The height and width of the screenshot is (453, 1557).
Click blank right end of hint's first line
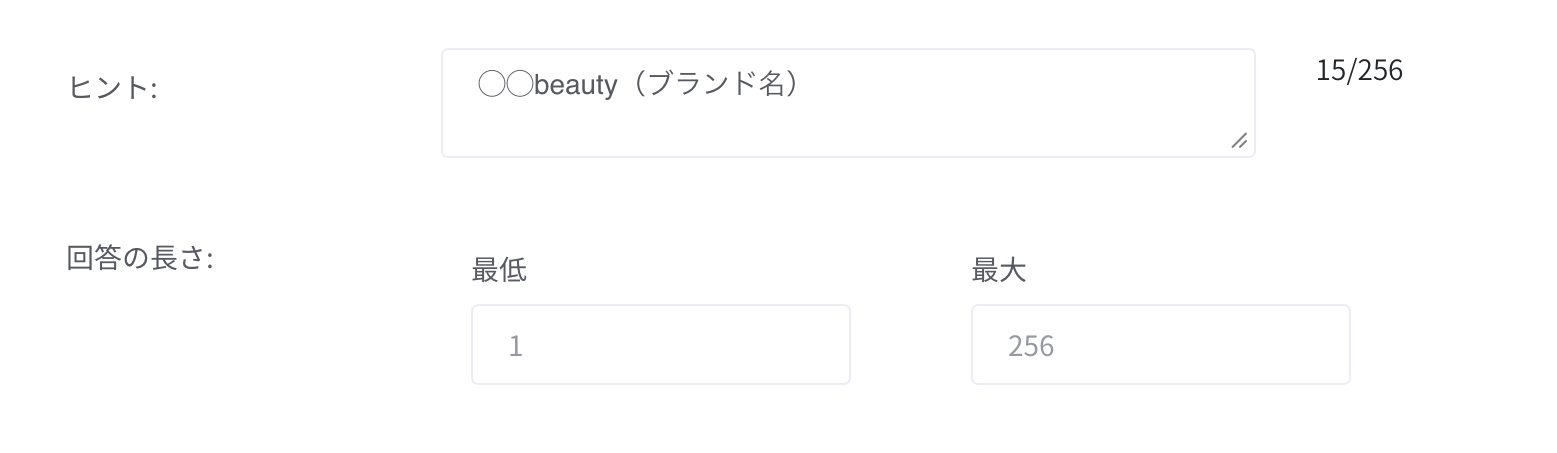click(1100, 85)
